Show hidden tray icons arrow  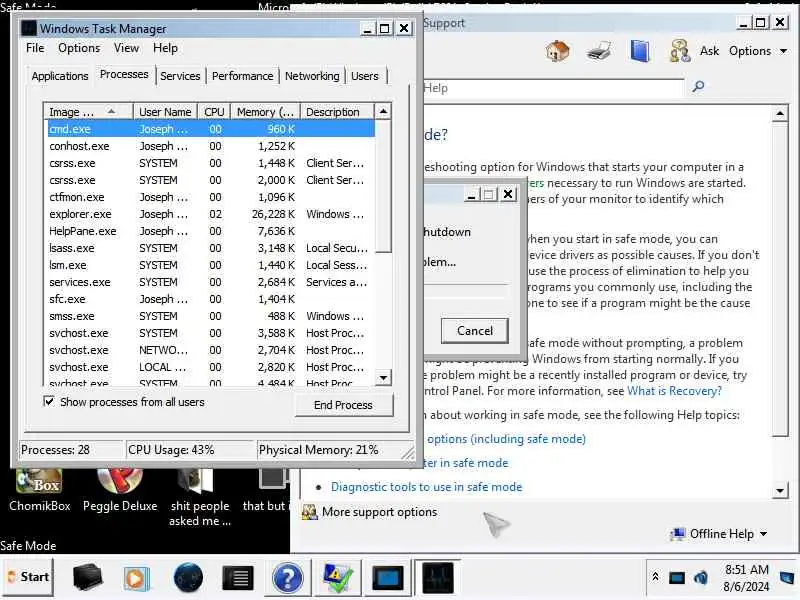coord(655,577)
